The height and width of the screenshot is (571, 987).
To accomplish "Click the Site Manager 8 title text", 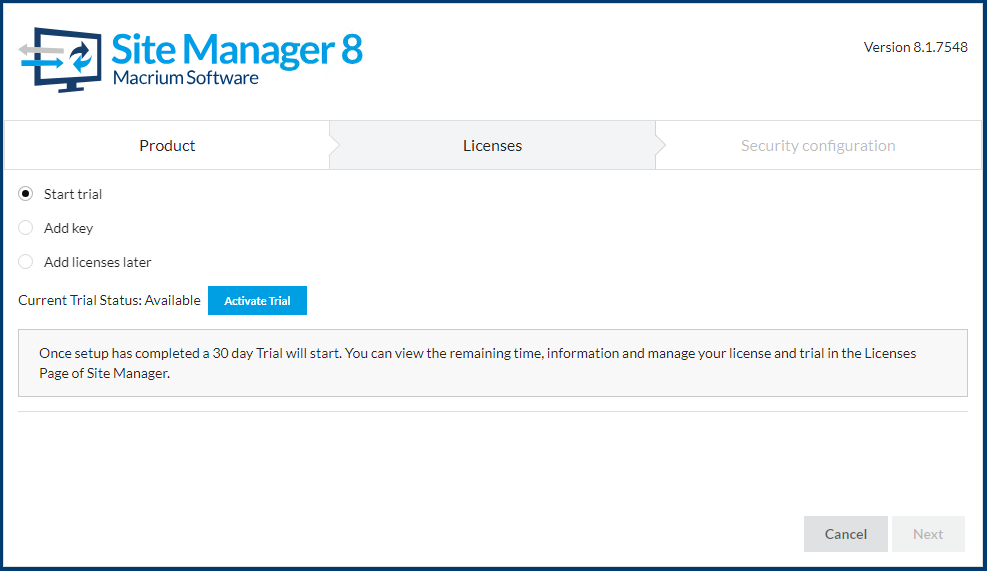I will [237, 50].
